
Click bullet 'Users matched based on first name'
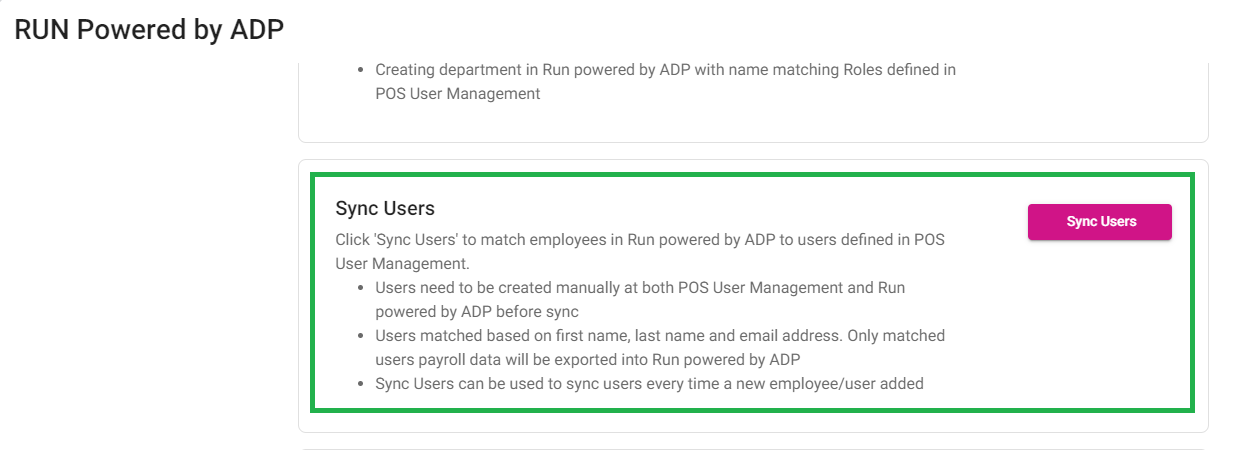(660, 347)
